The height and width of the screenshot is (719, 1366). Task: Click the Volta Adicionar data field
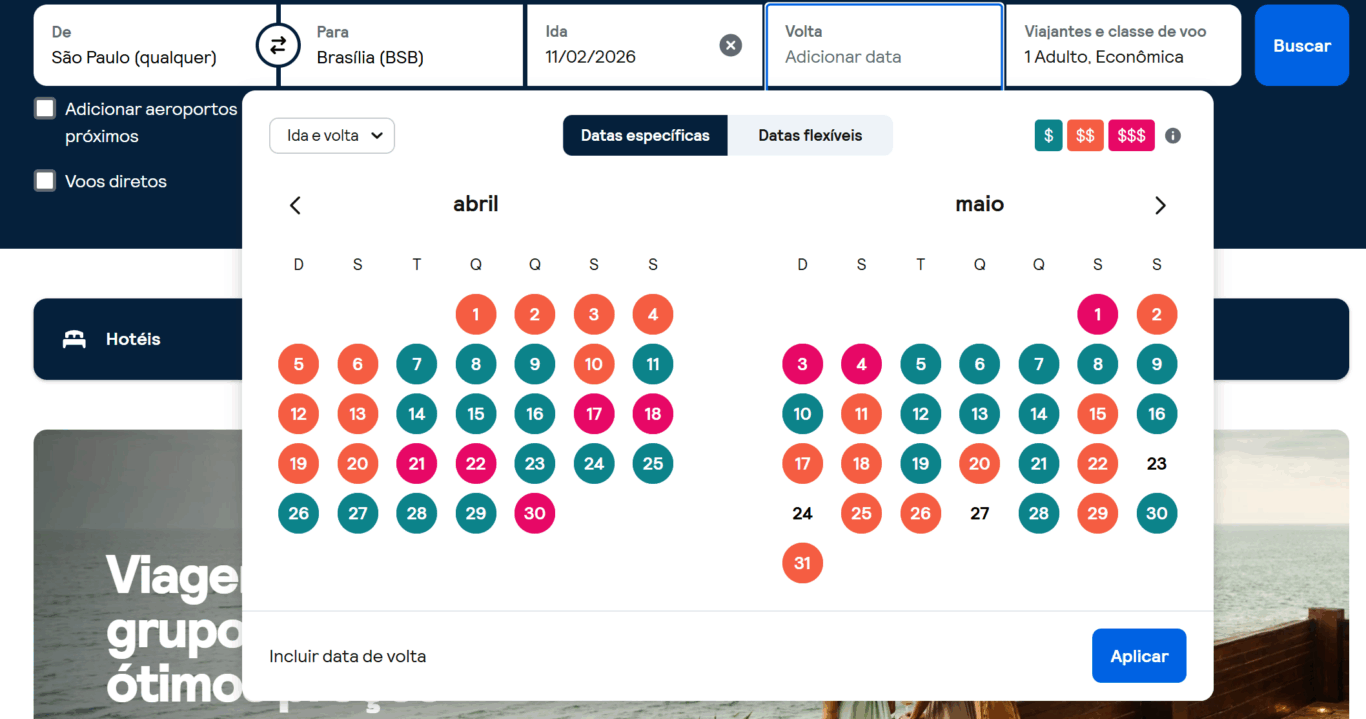884,46
